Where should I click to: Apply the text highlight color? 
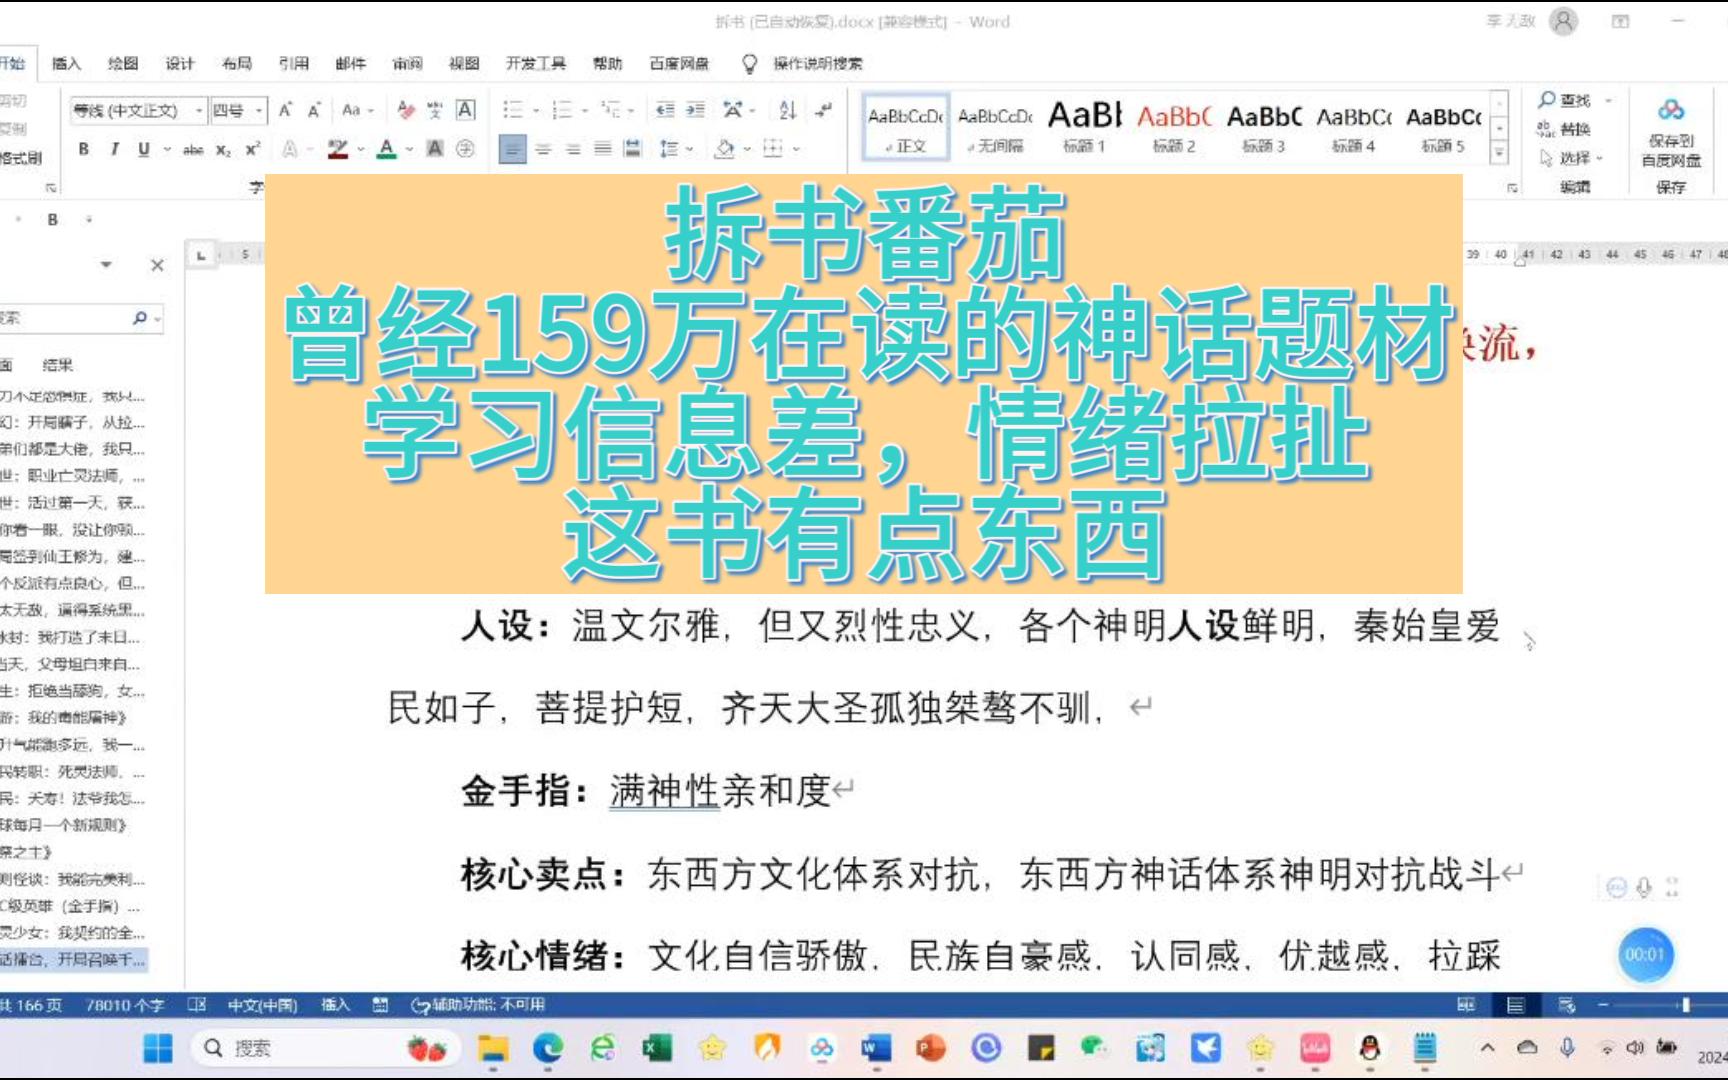[x=338, y=149]
